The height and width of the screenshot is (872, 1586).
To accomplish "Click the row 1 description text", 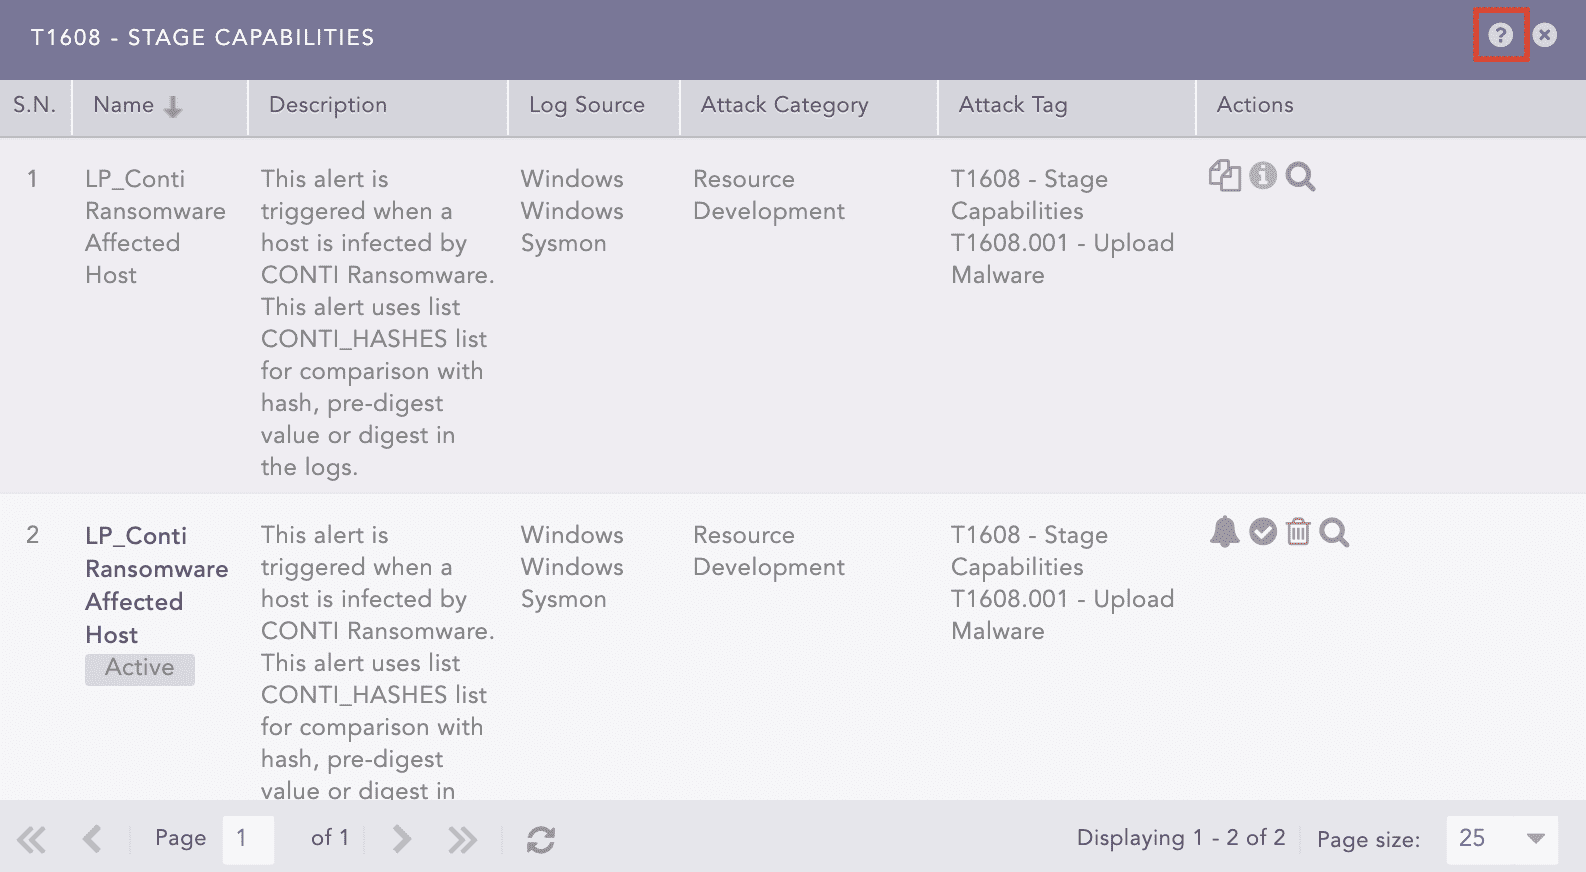I will (378, 323).
